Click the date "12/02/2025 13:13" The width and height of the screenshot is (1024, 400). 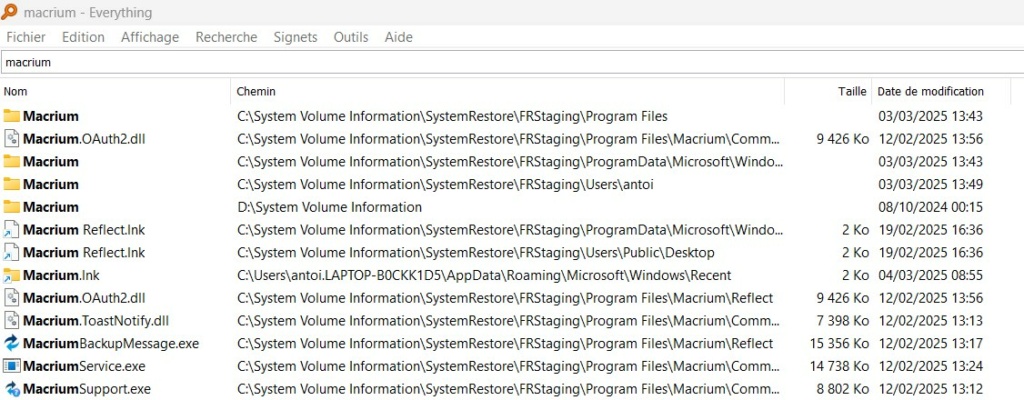click(931, 320)
